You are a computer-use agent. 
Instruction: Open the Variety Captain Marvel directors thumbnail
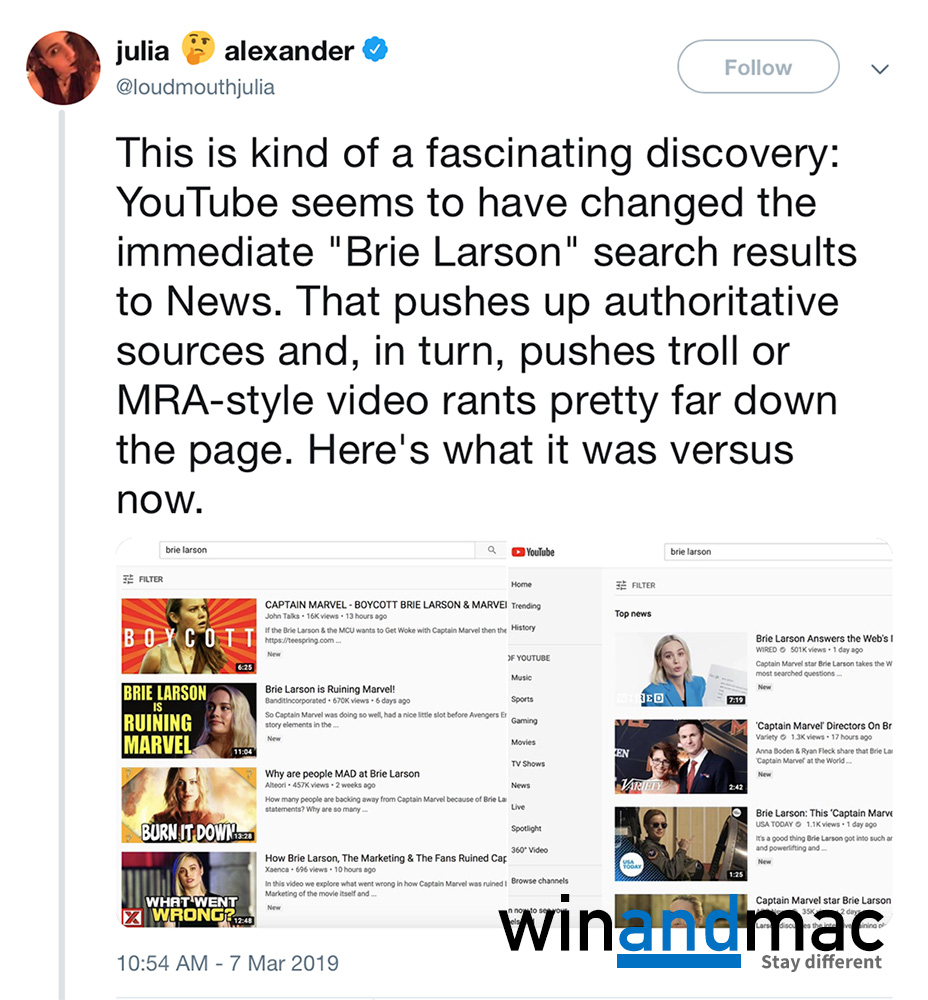tap(681, 756)
